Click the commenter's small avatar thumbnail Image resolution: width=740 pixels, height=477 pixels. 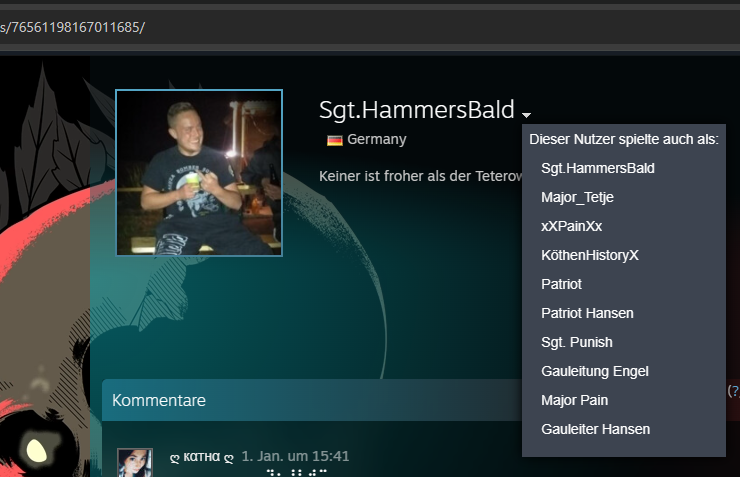(135, 463)
